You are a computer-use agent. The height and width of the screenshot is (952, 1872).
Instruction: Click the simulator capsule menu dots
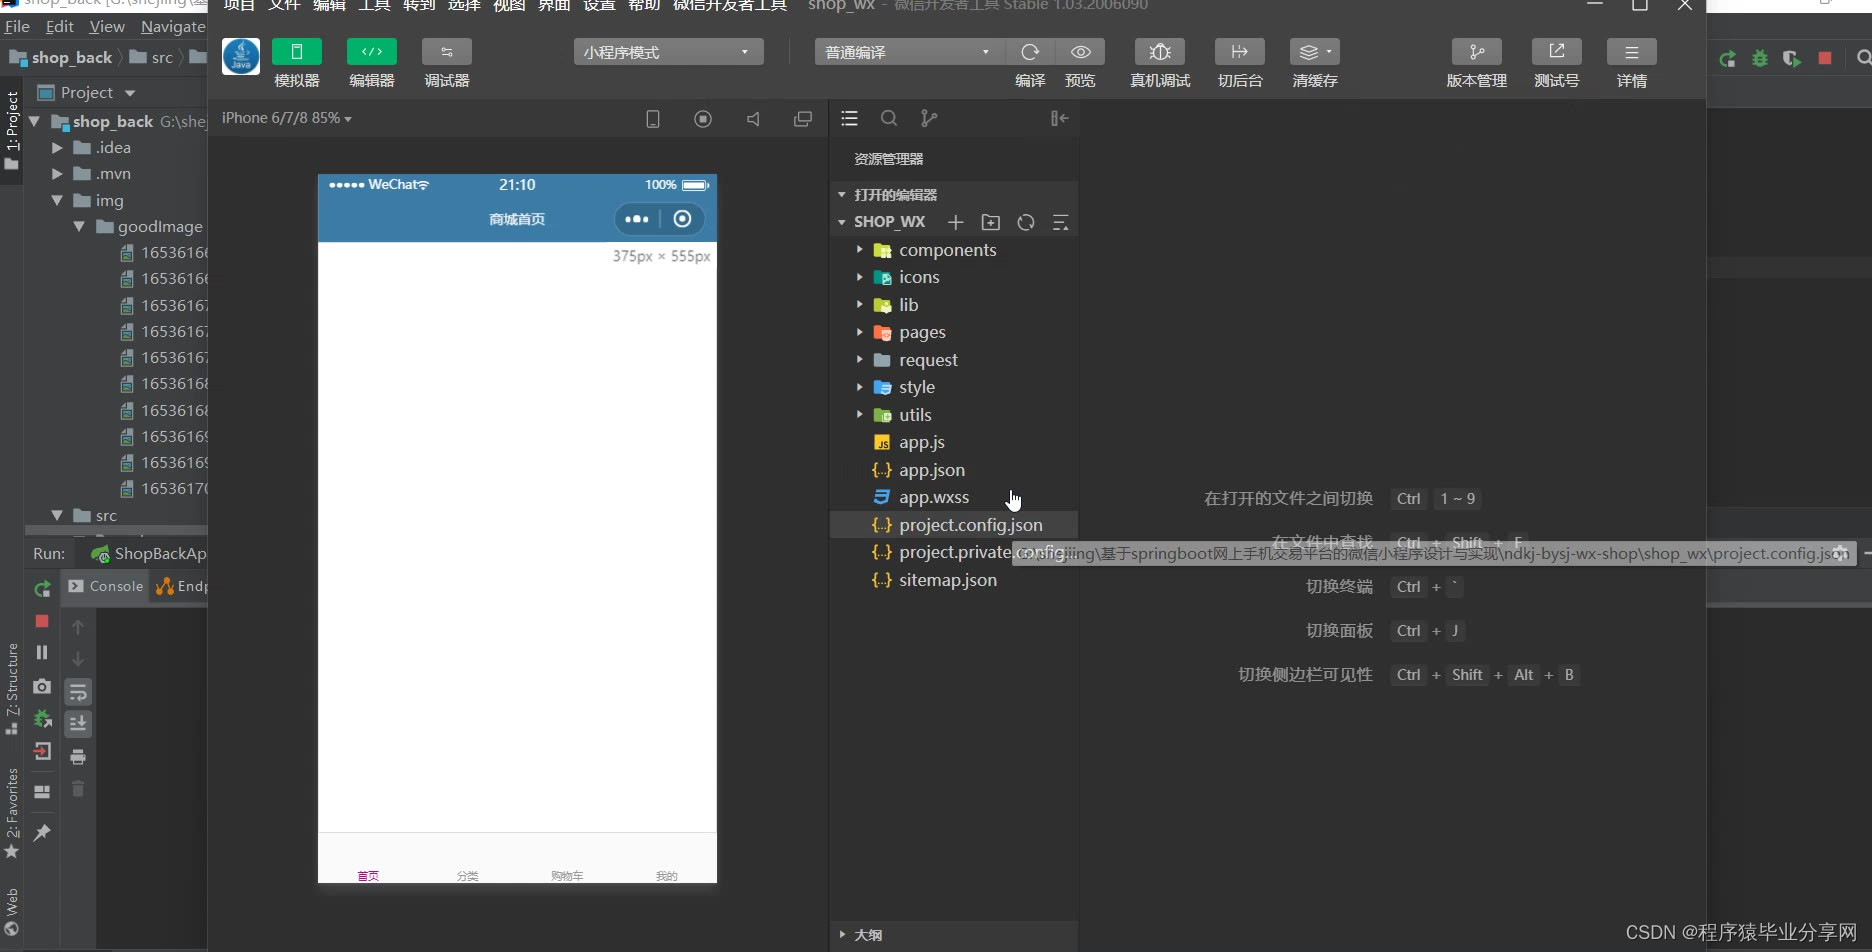pyautogui.click(x=637, y=219)
